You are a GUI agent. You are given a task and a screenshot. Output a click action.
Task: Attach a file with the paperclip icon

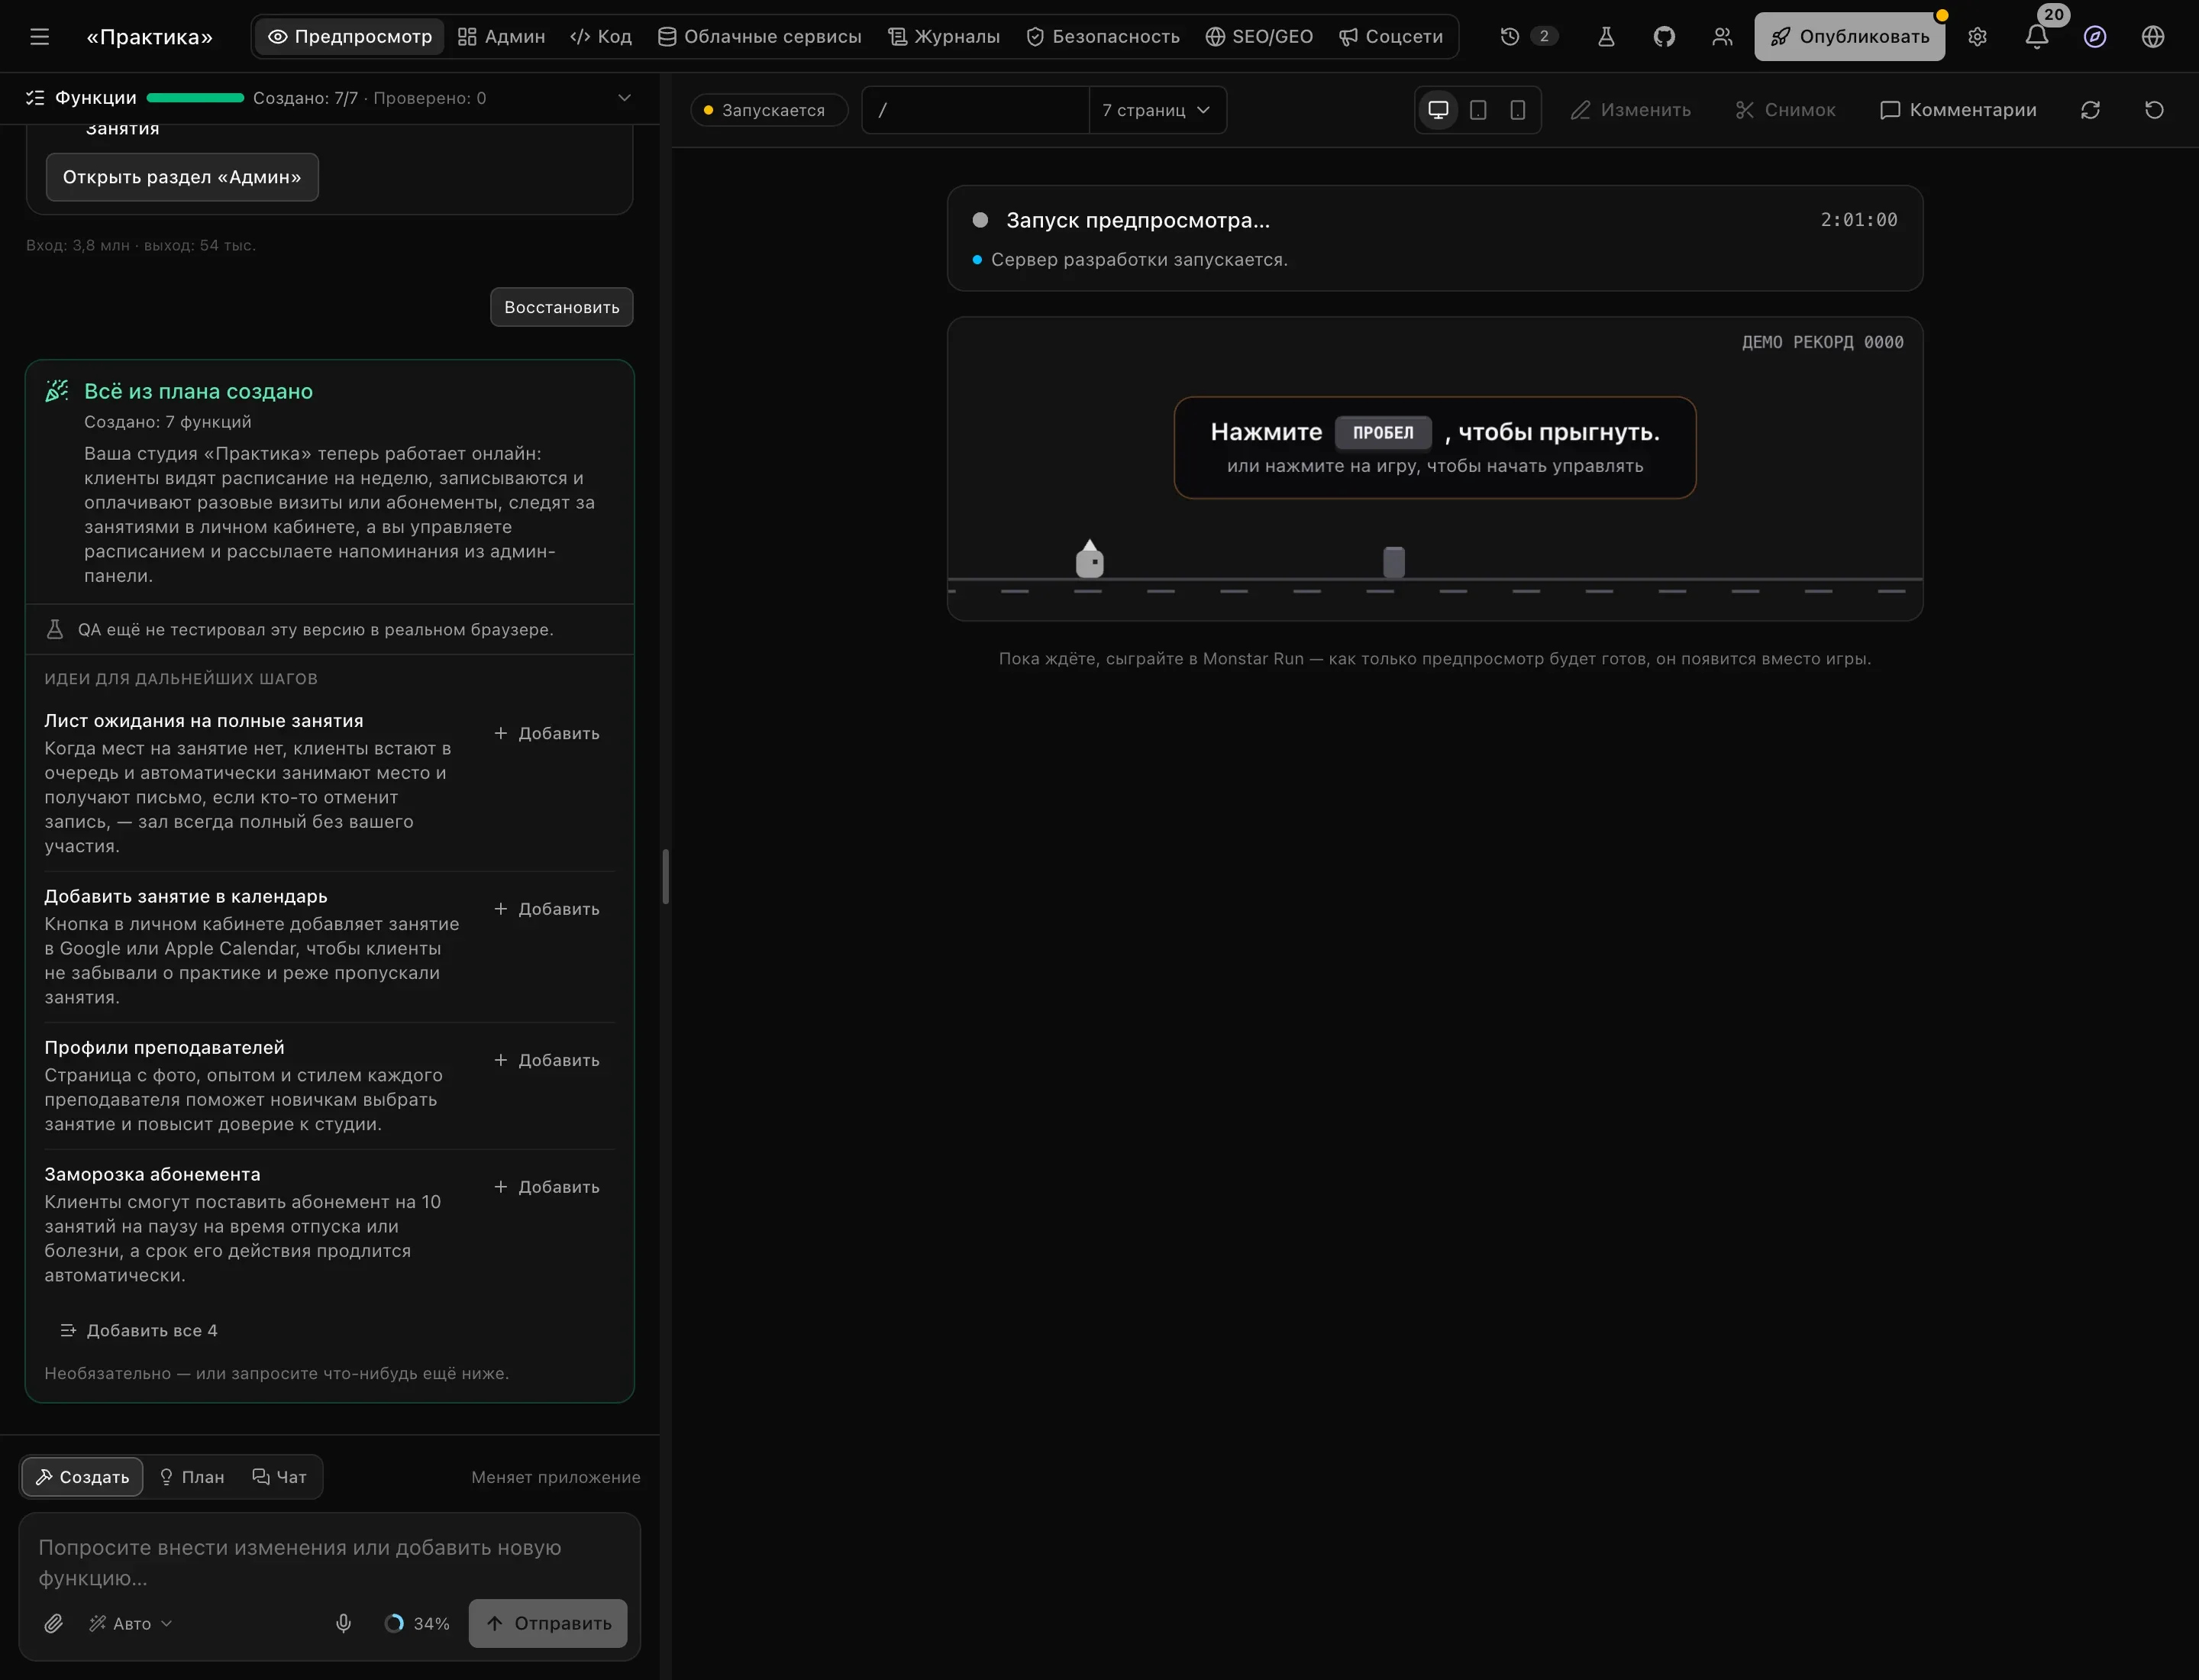pos(54,1623)
